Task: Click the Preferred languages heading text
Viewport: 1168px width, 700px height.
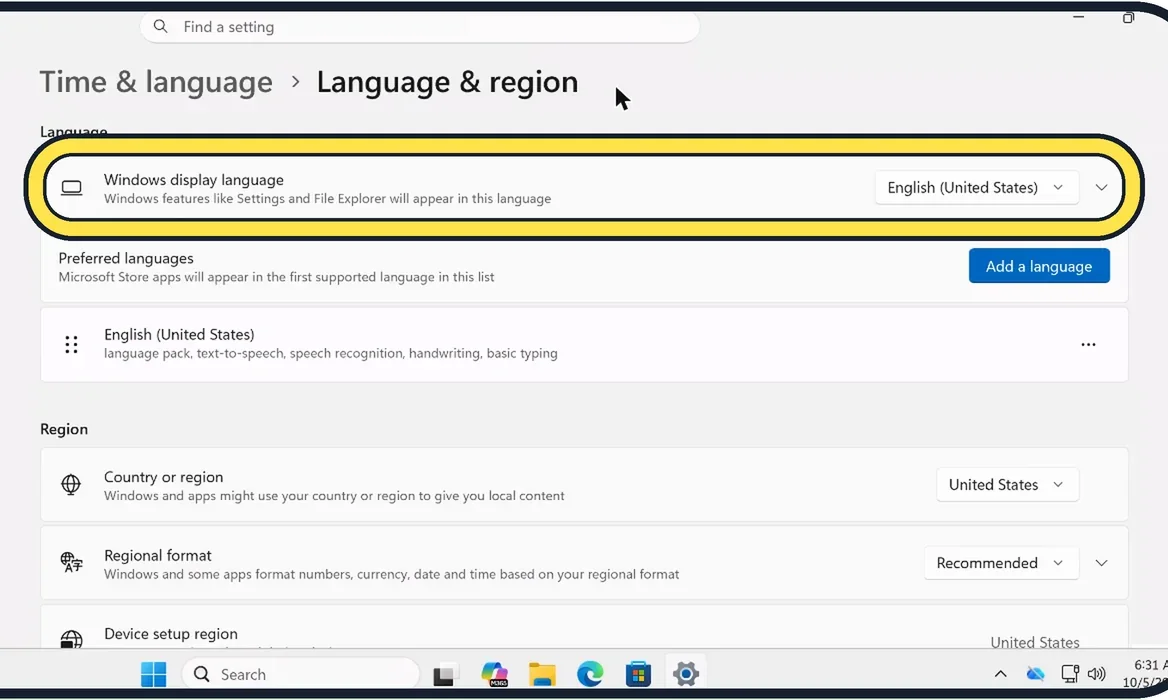Action: pos(126,258)
